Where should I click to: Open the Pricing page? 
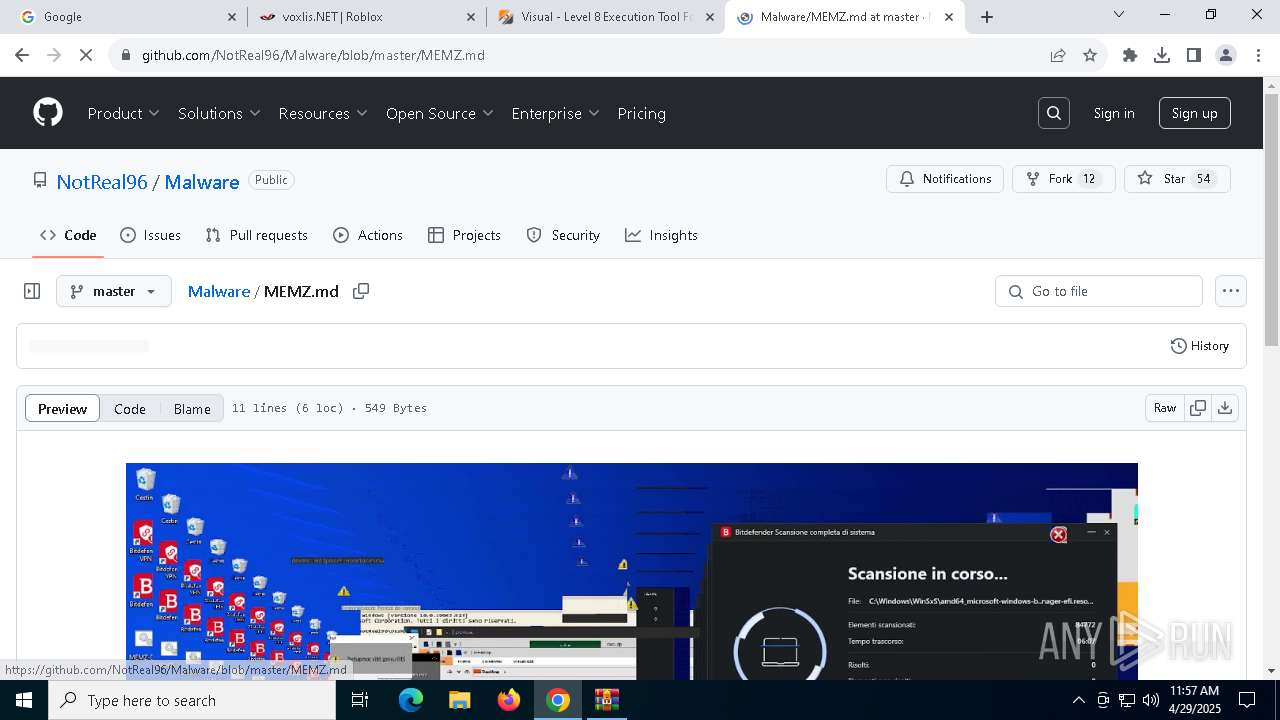642,113
